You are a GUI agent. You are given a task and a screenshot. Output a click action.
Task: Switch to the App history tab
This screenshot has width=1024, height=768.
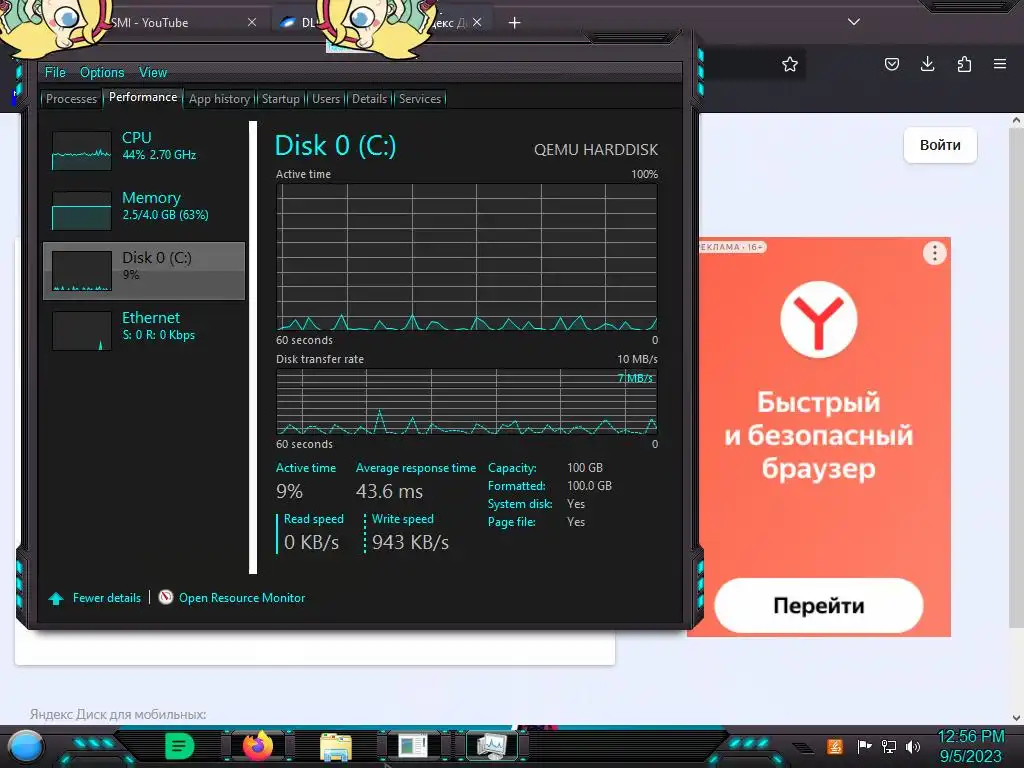(x=219, y=99)
